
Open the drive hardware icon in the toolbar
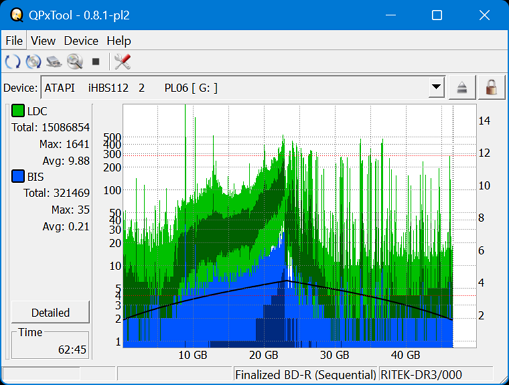click(54, 62)
